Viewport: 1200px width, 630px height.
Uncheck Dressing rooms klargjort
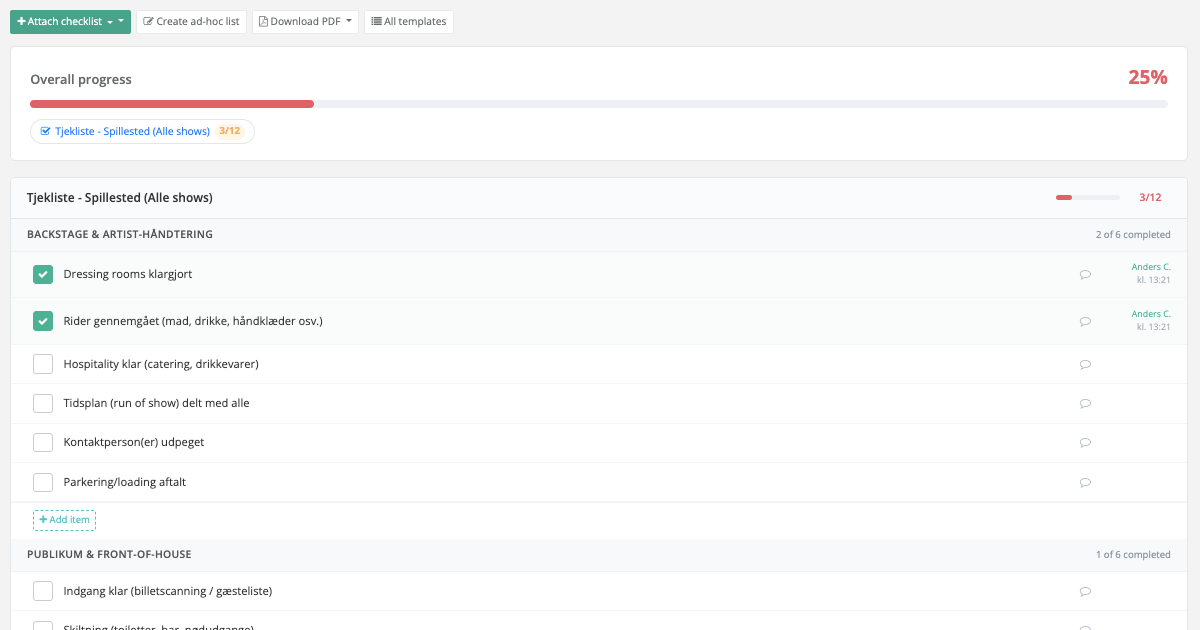[43, 274]
